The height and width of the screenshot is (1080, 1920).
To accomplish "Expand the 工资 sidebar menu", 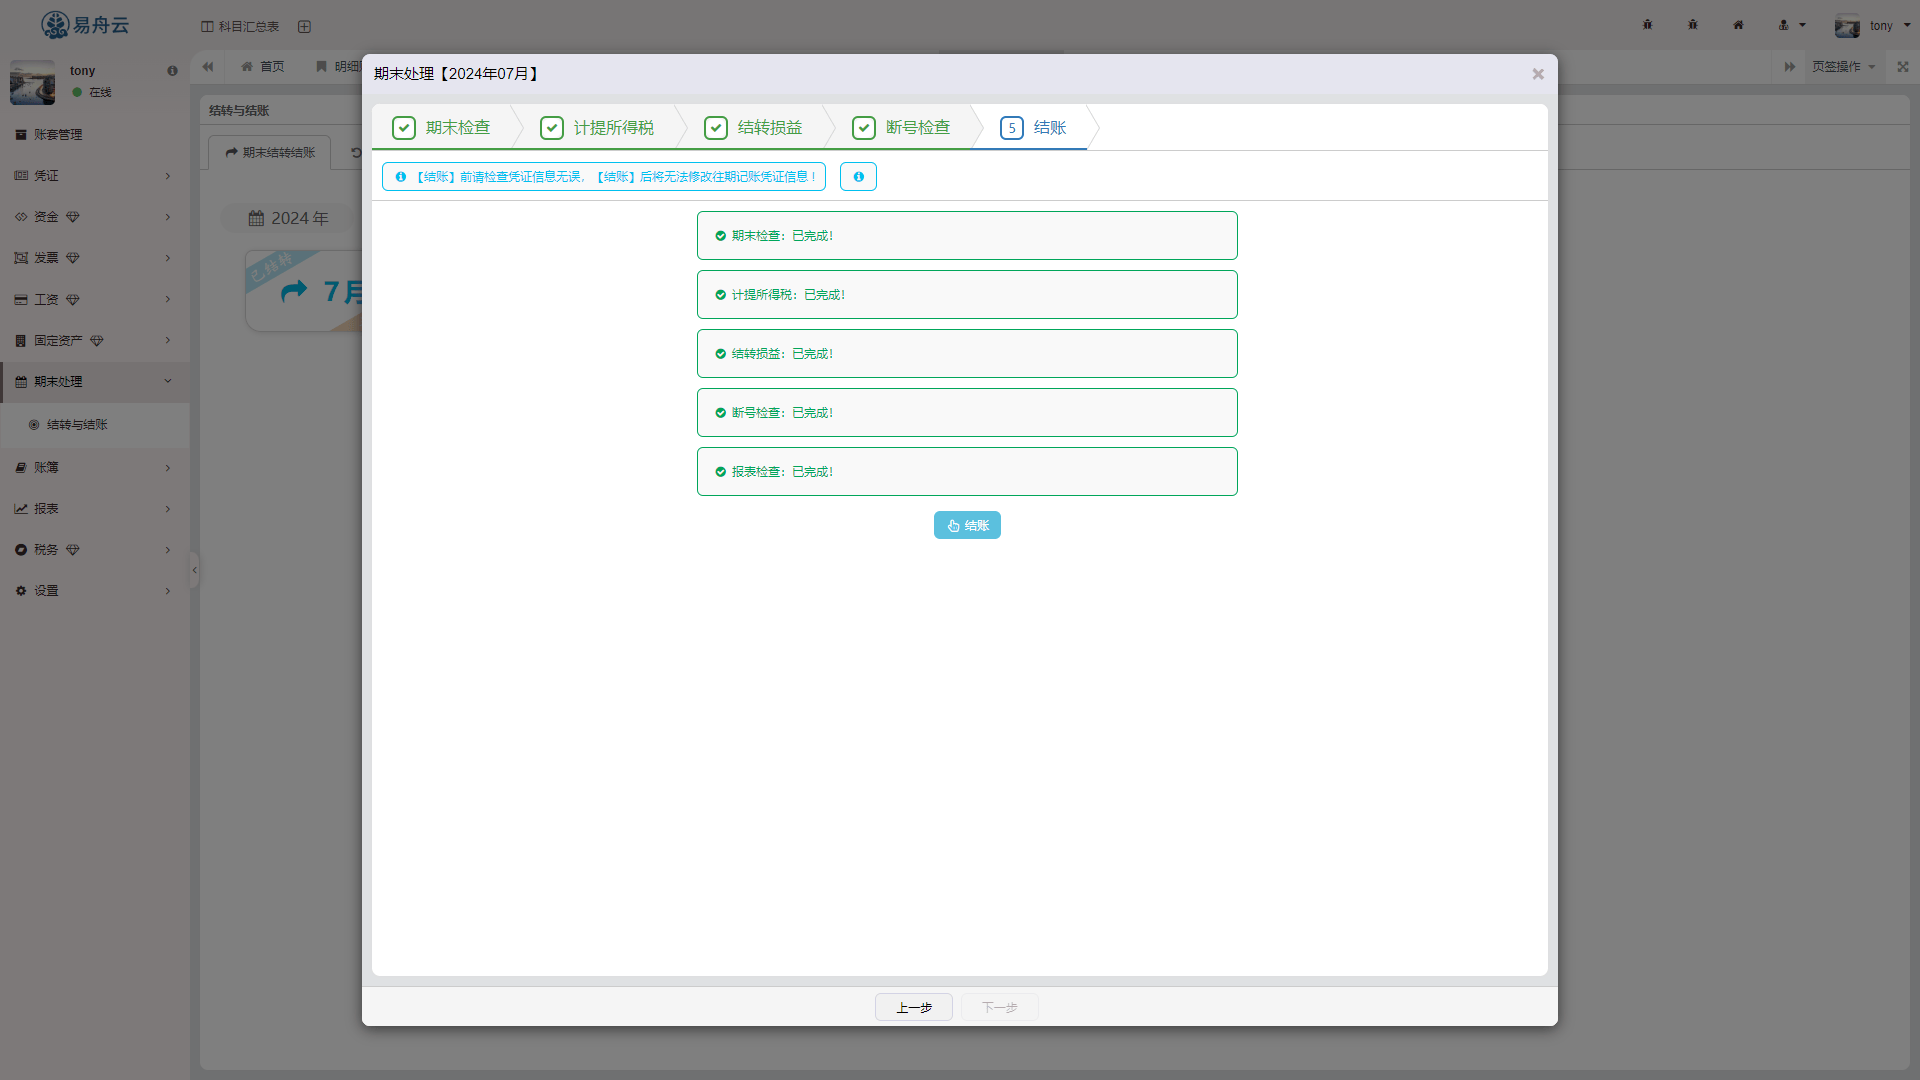I will [95, 299].
